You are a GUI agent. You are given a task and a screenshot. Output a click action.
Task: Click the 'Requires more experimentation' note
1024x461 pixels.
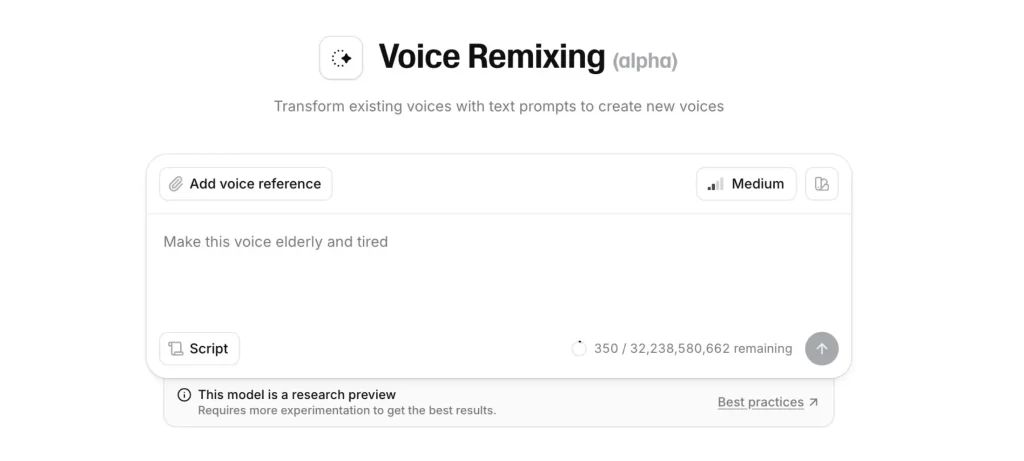click(346, 410)
